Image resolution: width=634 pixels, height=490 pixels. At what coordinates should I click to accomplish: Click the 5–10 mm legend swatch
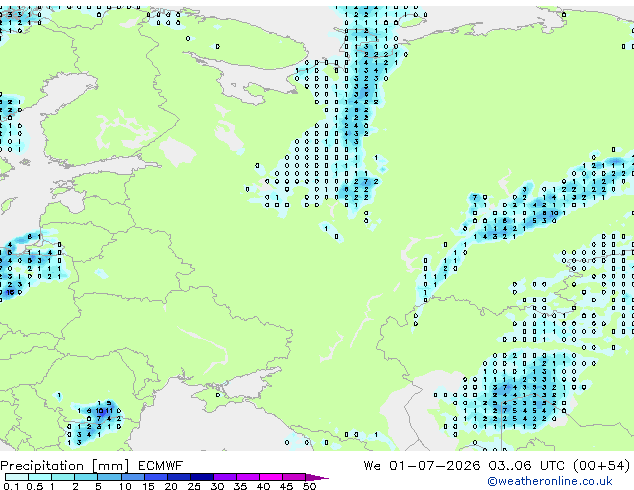click(x=109, y=477)
